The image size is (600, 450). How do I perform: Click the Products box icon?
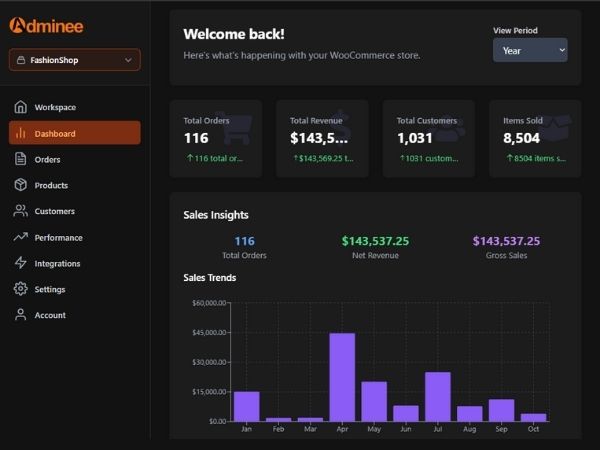point(20,185)
